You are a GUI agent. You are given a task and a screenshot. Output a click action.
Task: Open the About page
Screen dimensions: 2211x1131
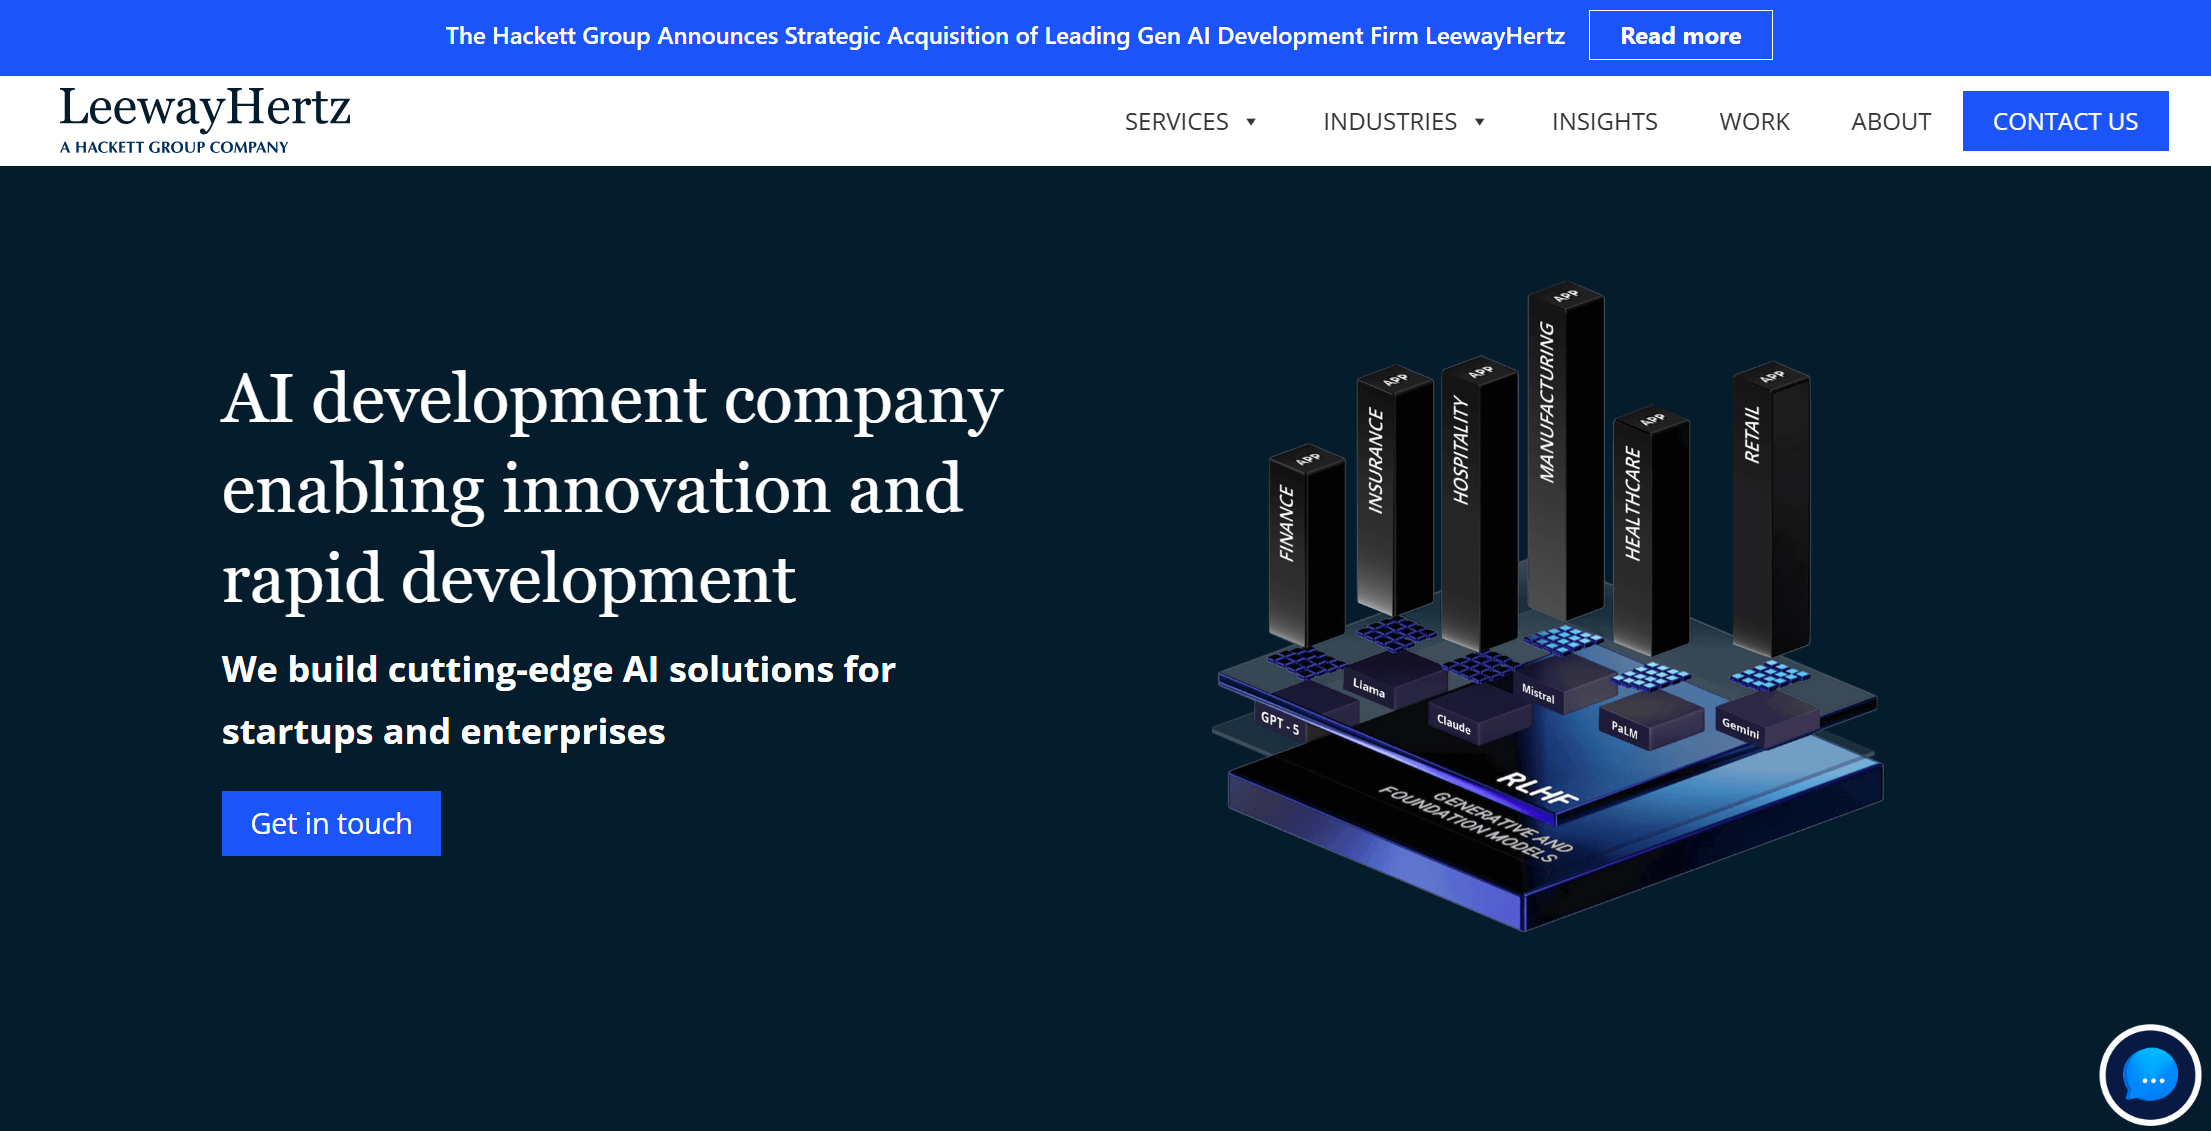pos(1890,122)
